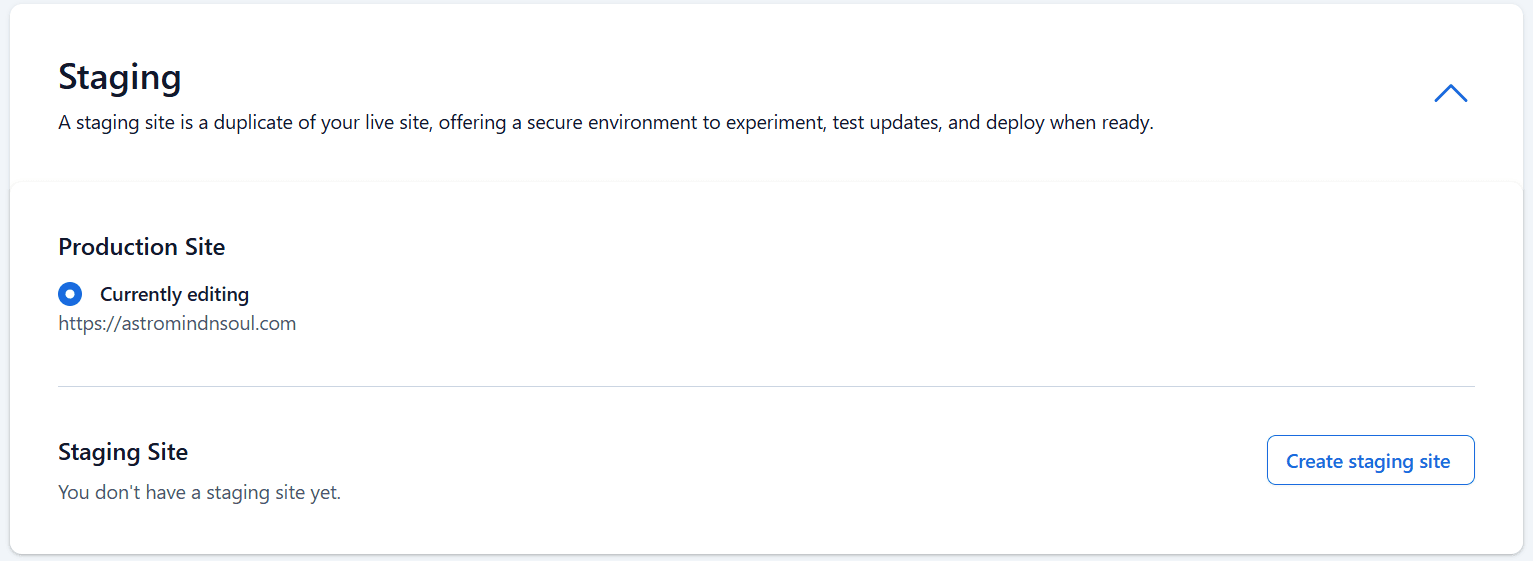Click the blue filled radio circle icon

(70, 294)
